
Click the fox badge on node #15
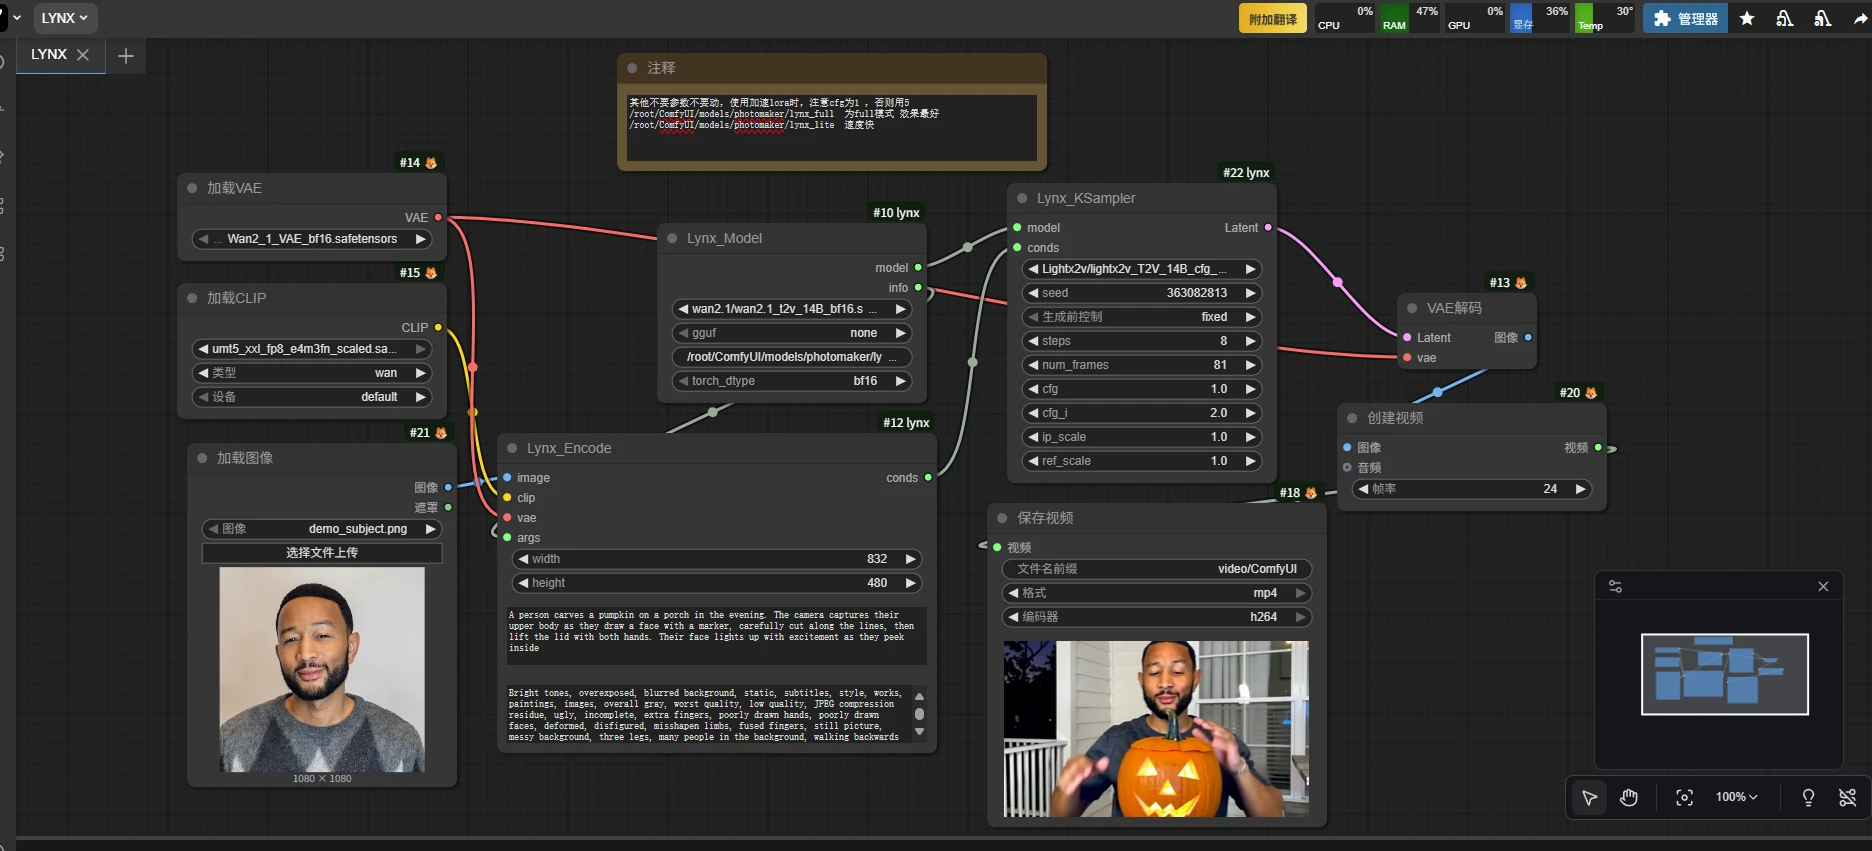coord(431,273)
